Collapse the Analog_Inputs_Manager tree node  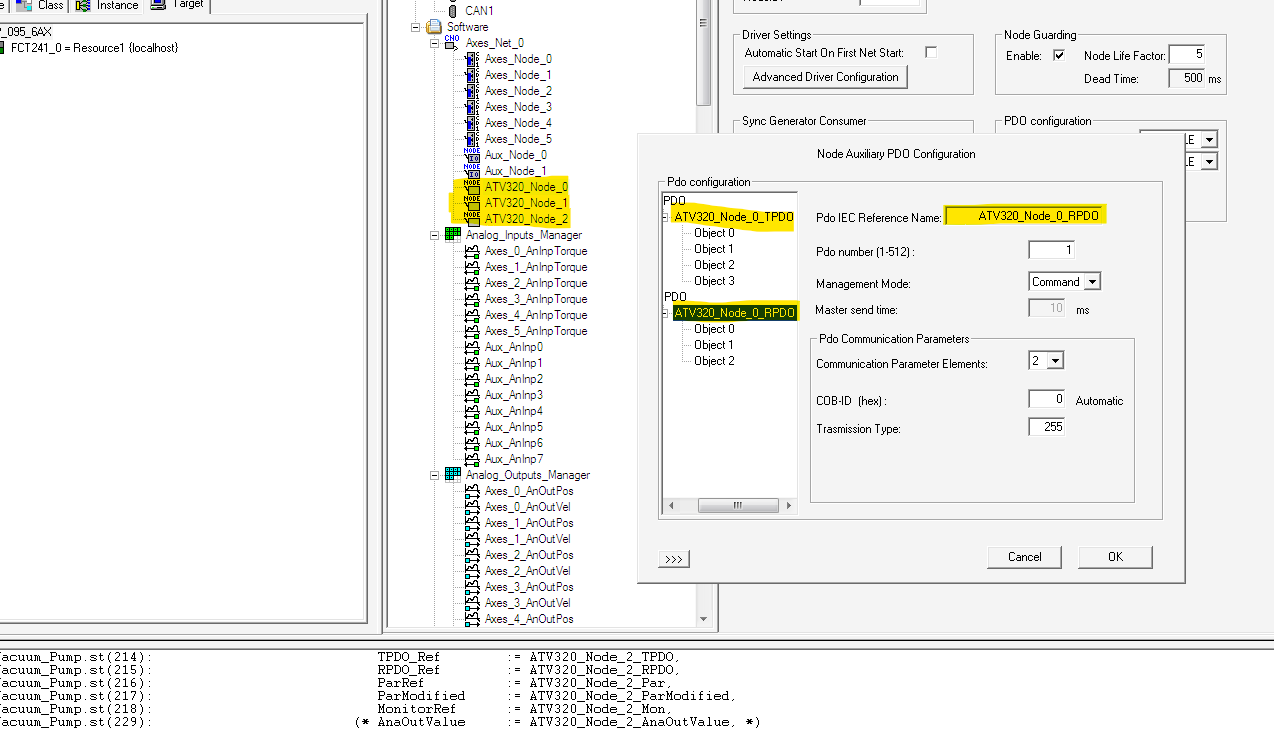[x=434, y=235]
